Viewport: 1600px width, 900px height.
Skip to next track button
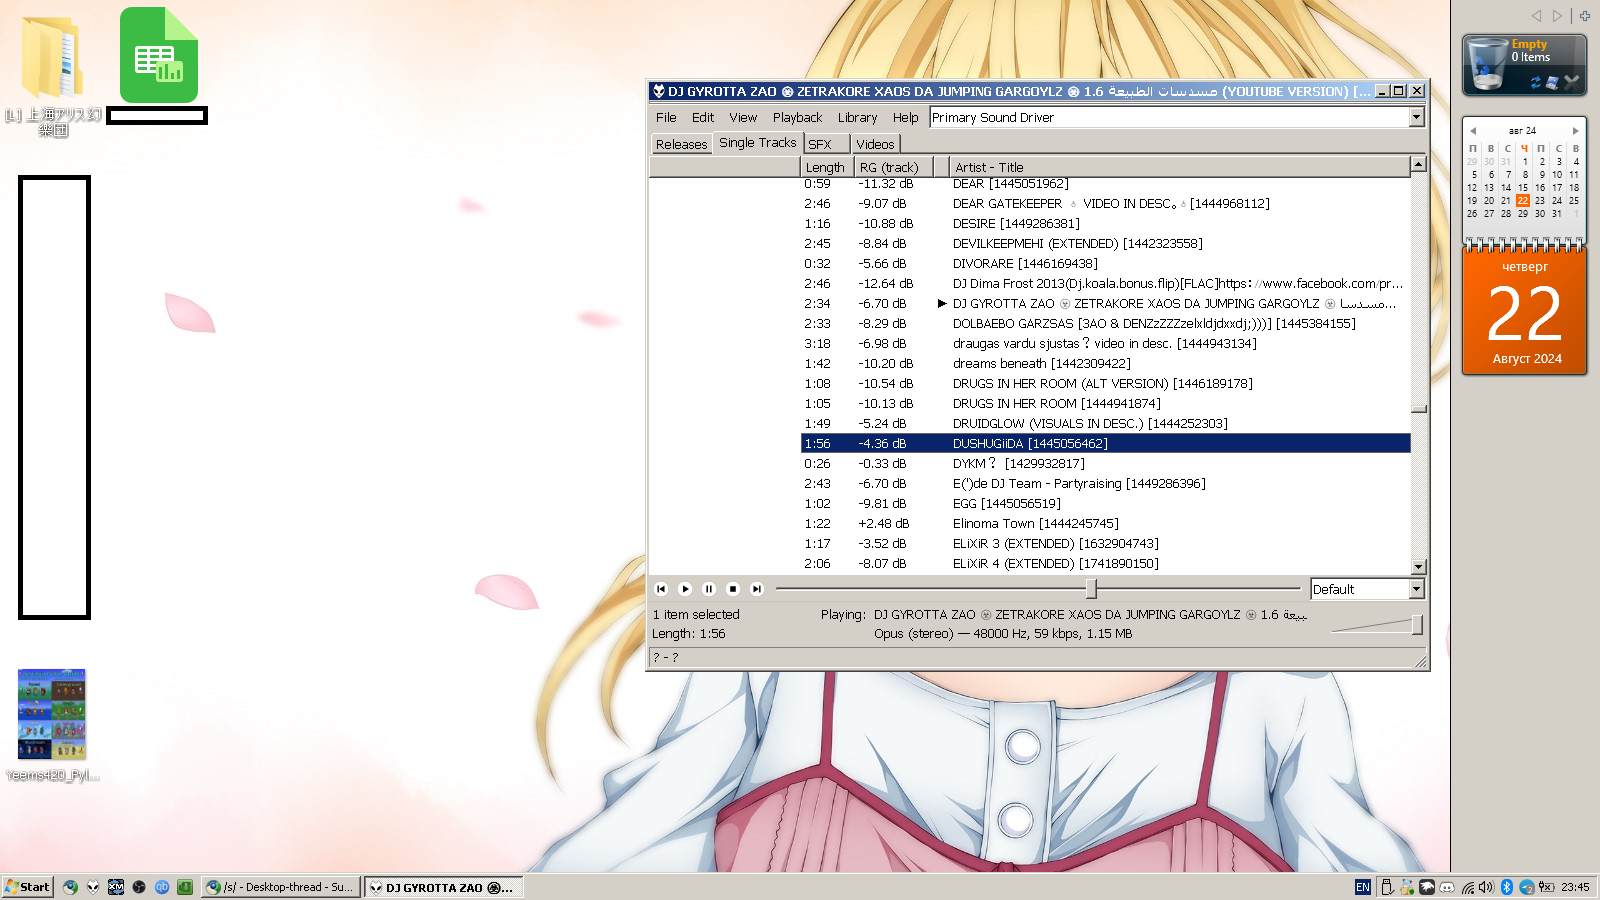(757, 589)
